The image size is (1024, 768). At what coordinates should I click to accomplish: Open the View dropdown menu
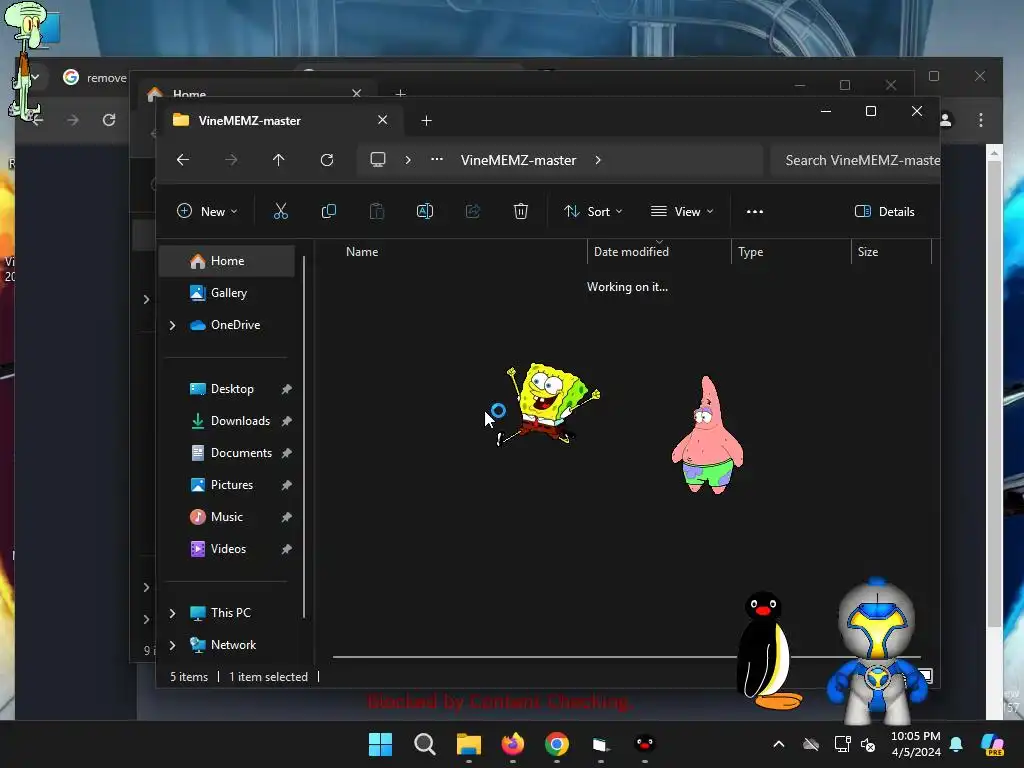pos(682,211)
